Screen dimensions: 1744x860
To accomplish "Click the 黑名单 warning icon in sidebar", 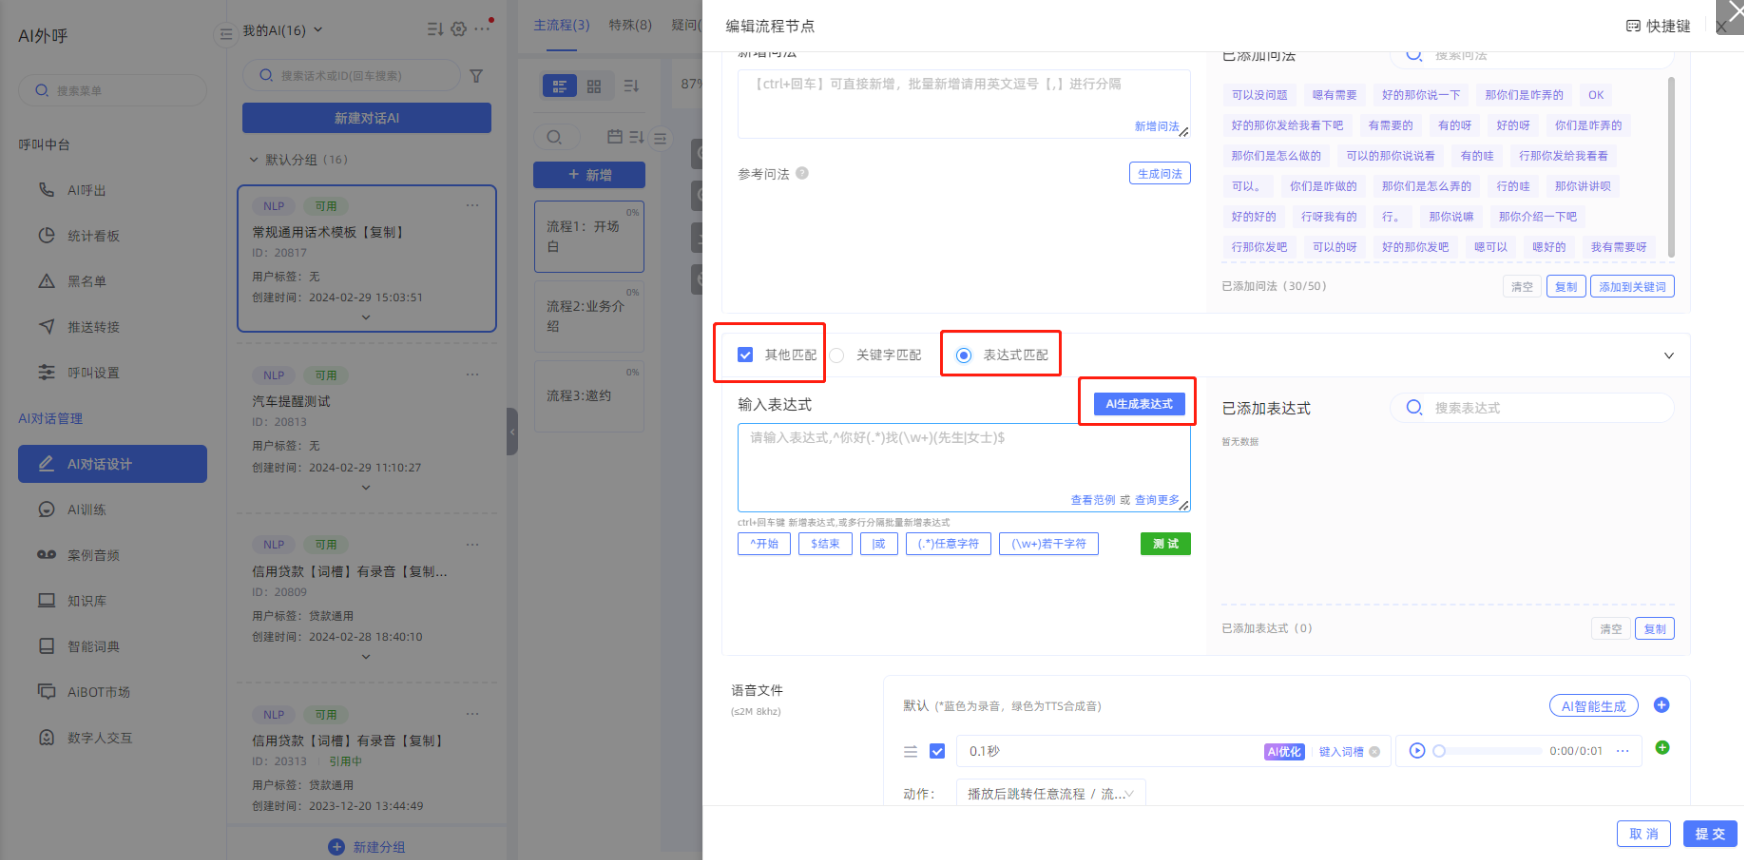I will point(46,281).
